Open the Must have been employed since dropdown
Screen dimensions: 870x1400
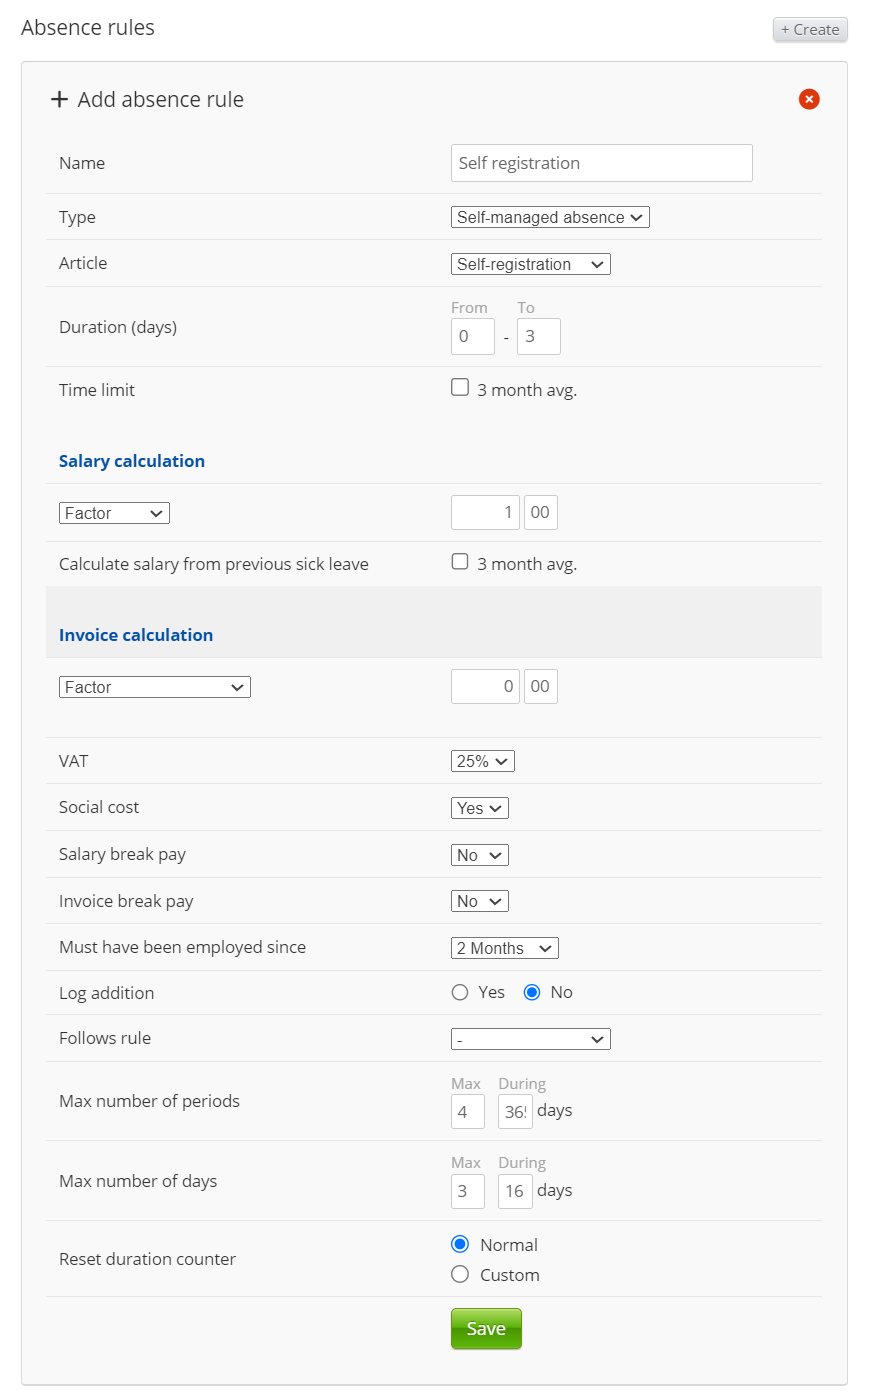pos(504,948)
